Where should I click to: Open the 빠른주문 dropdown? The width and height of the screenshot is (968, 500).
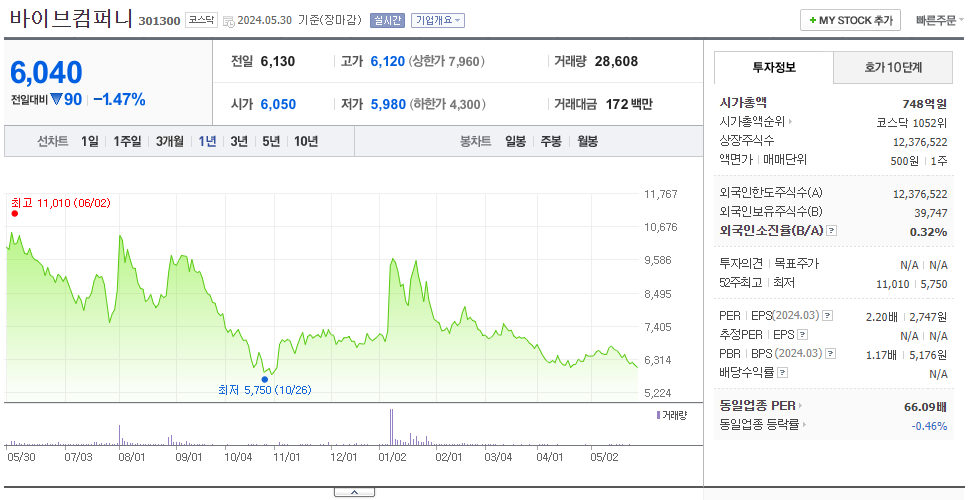(940, 20)
